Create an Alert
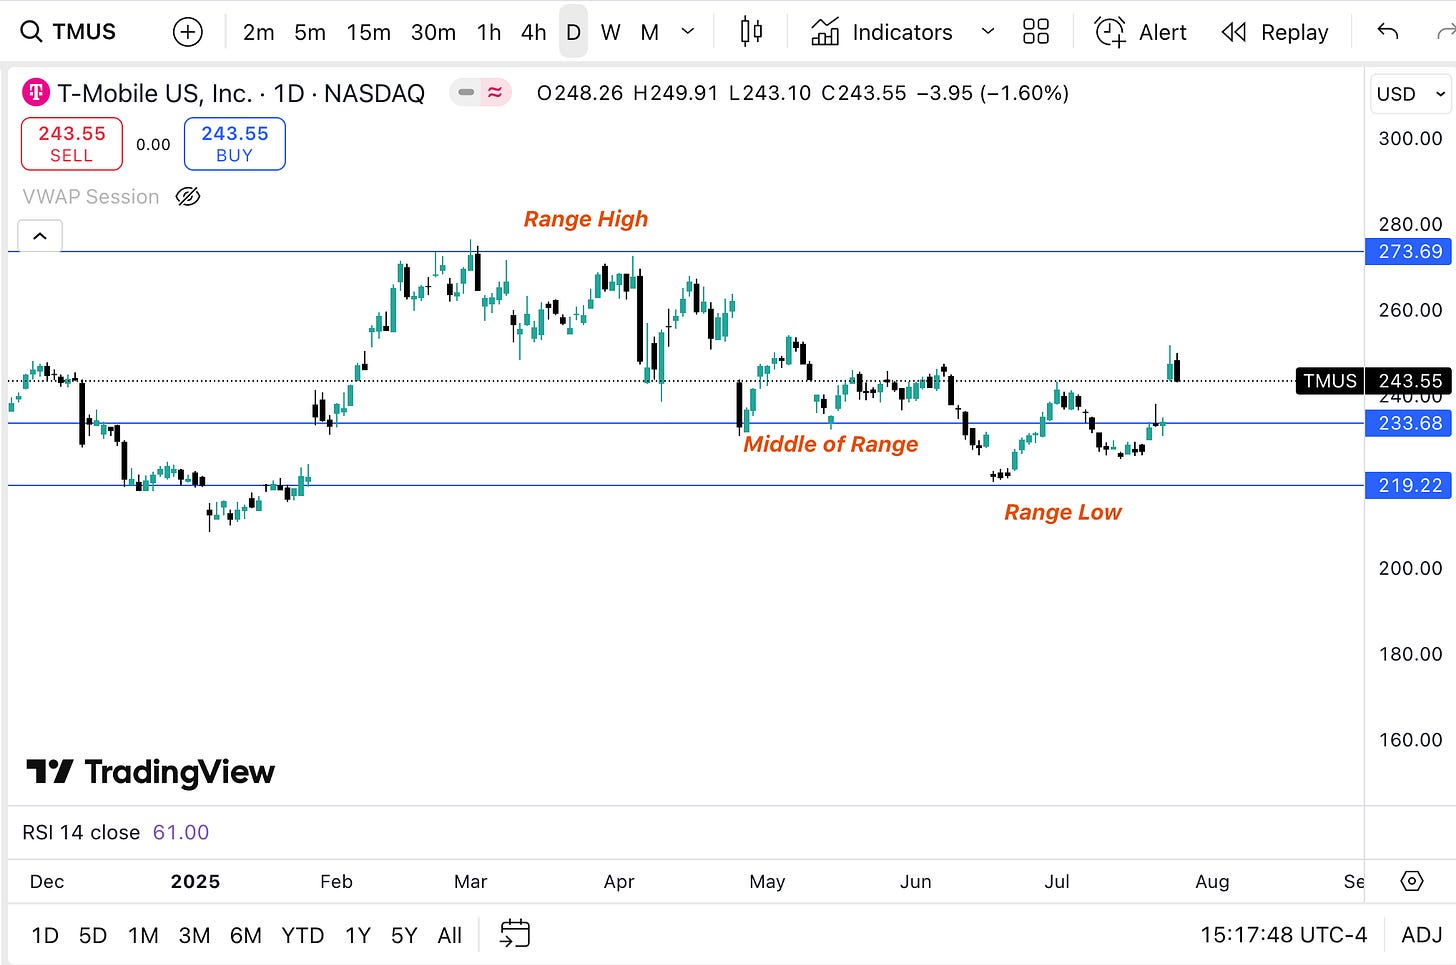1456x965 pixels. pos(1141,32)
